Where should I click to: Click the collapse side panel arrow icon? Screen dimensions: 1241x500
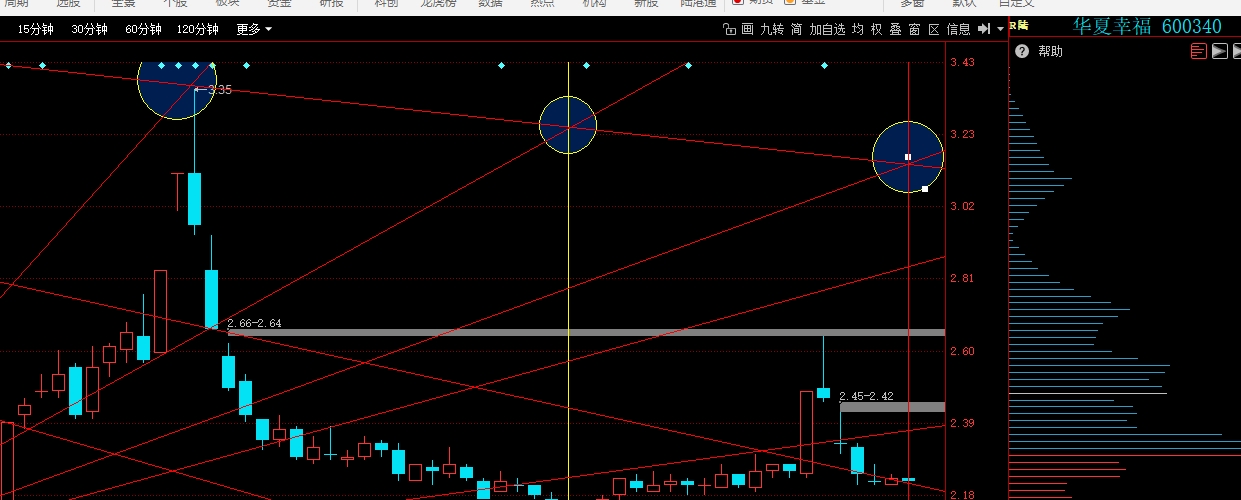[984, 29]
